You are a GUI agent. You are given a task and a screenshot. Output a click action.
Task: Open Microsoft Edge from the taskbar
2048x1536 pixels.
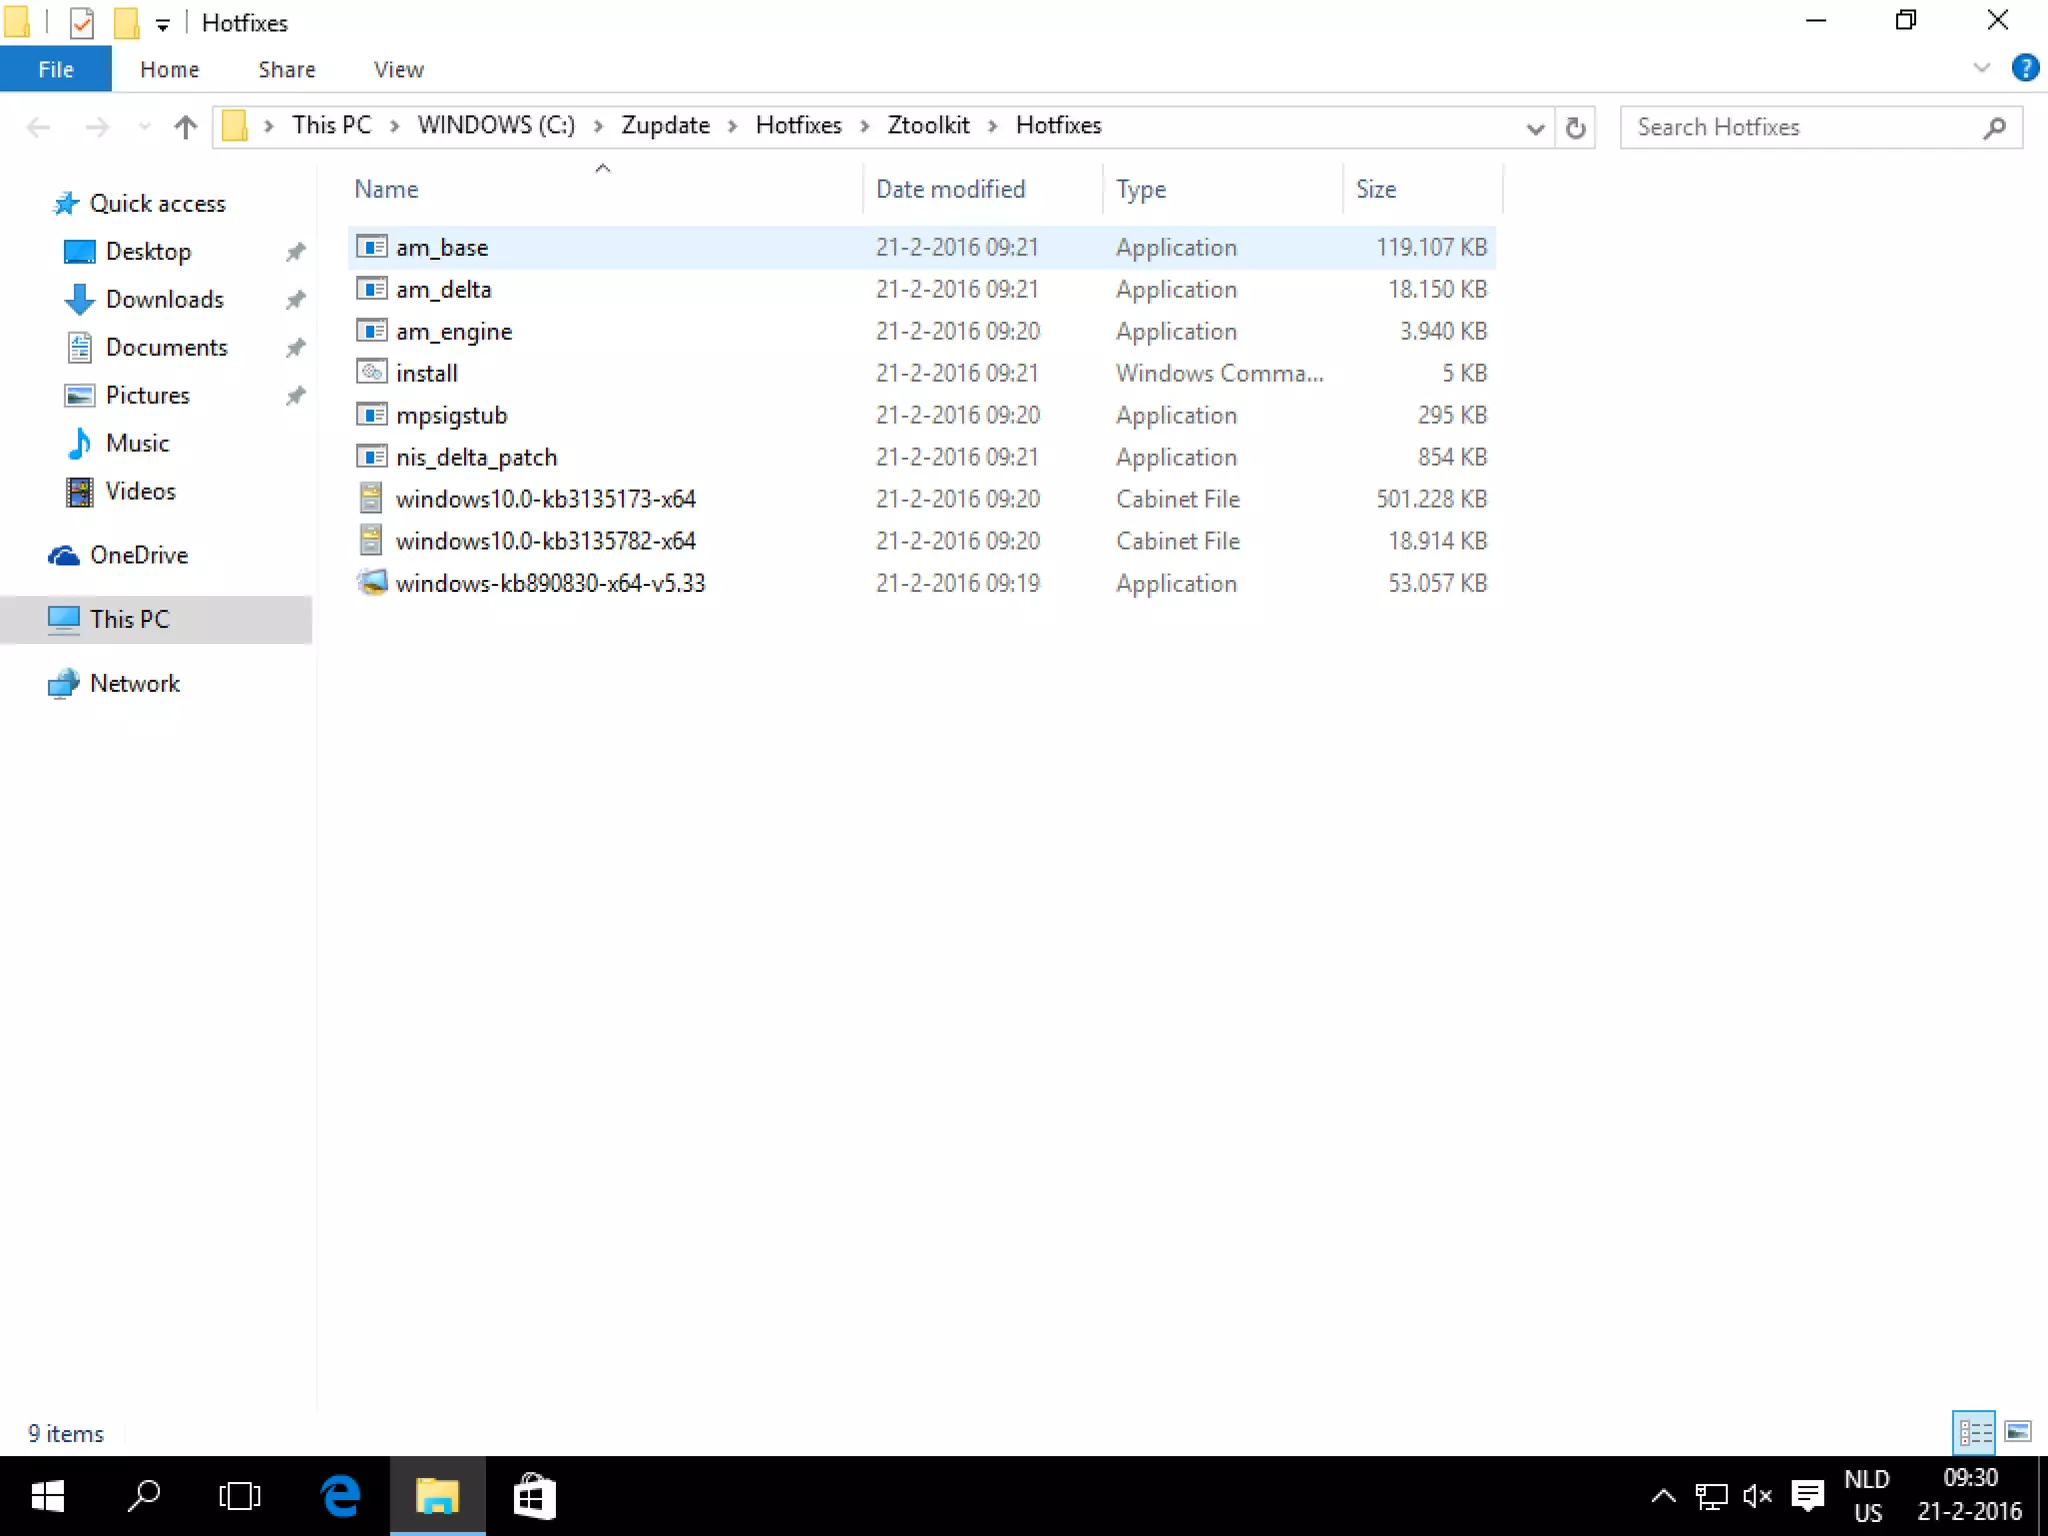(x=340, y=1496)
